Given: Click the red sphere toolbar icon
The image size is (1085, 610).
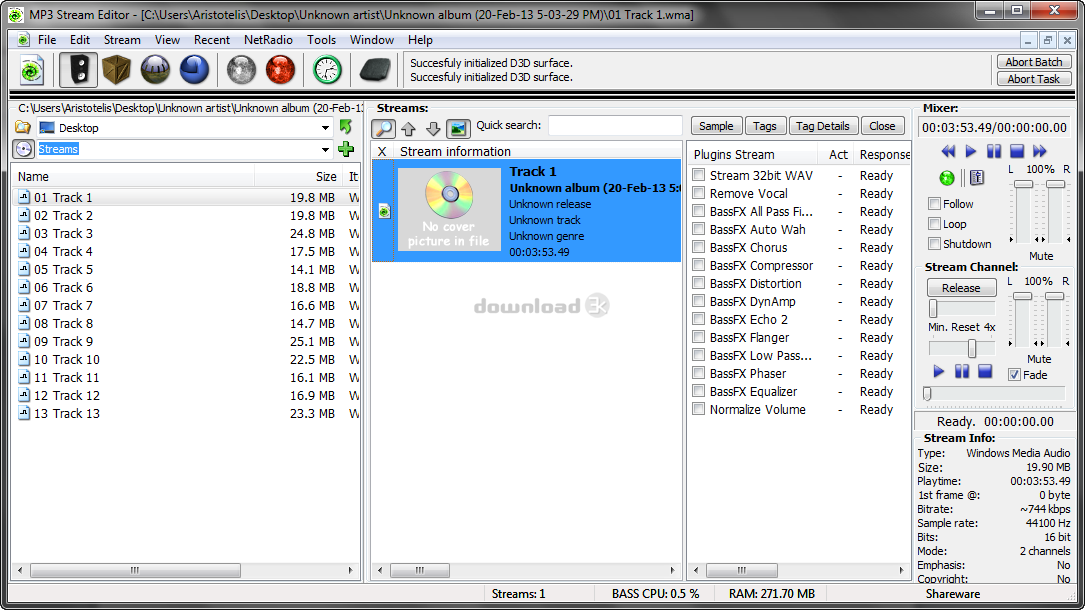Looking at the screenshot, I should 280,70.
